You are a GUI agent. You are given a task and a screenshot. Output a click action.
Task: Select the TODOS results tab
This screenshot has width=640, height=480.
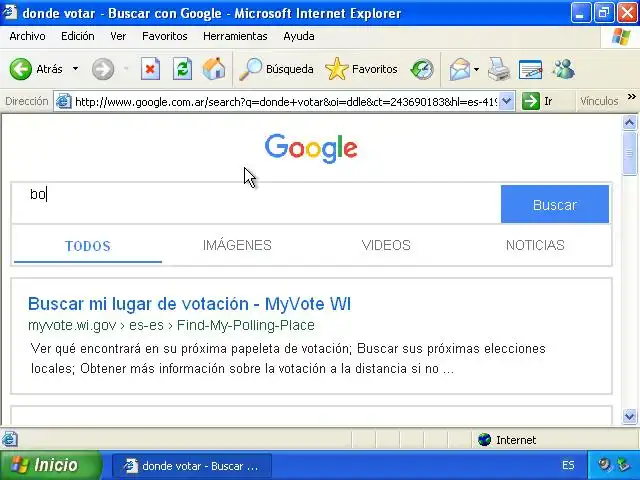(88, 246)
